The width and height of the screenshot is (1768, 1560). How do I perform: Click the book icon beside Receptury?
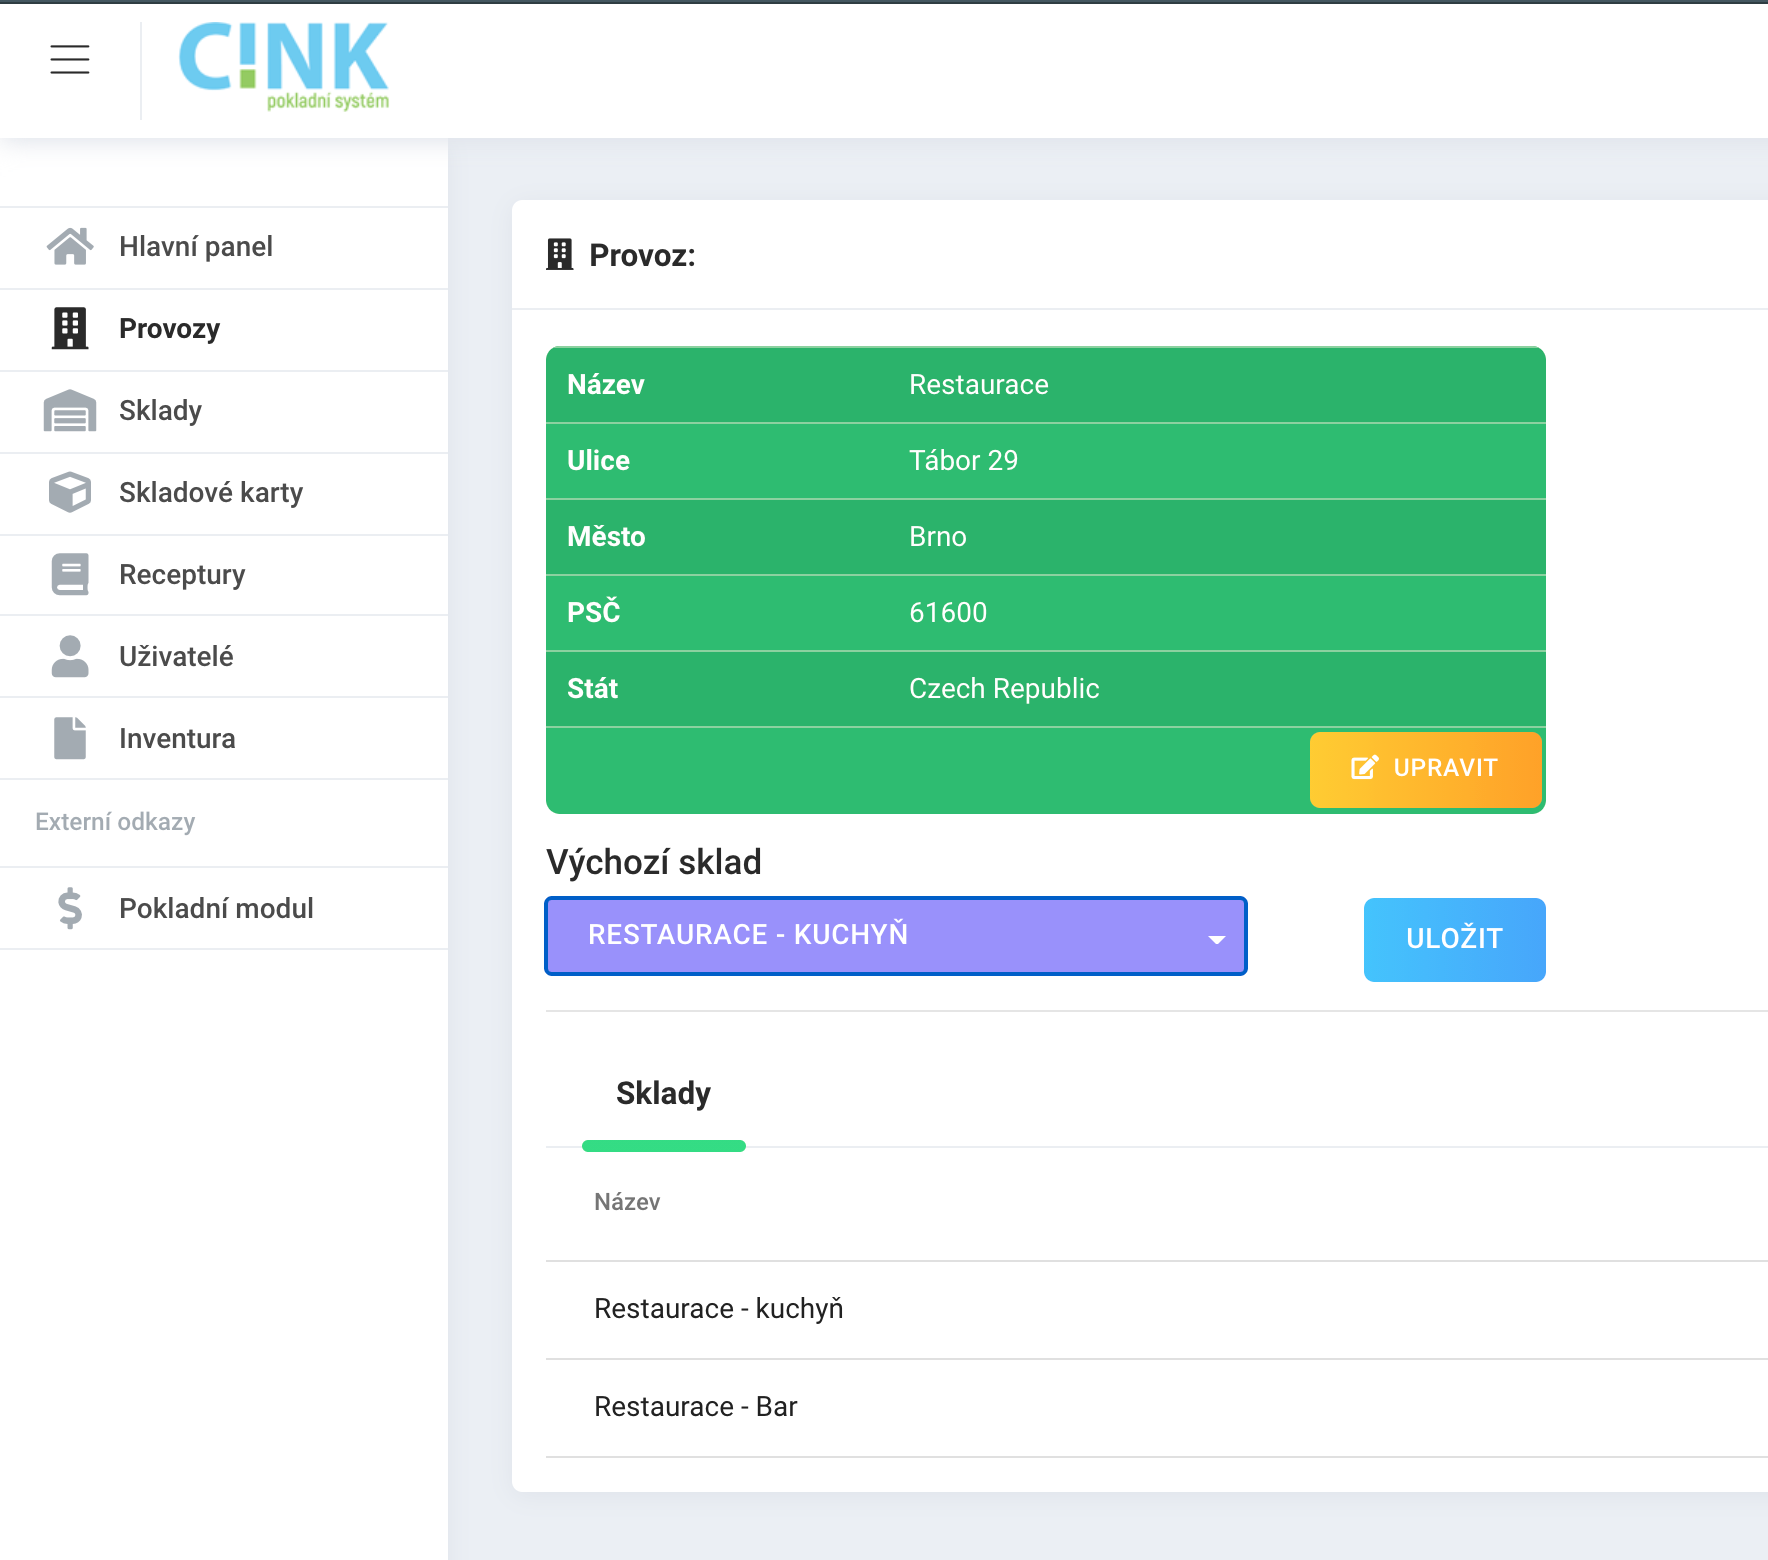point(70,574)
